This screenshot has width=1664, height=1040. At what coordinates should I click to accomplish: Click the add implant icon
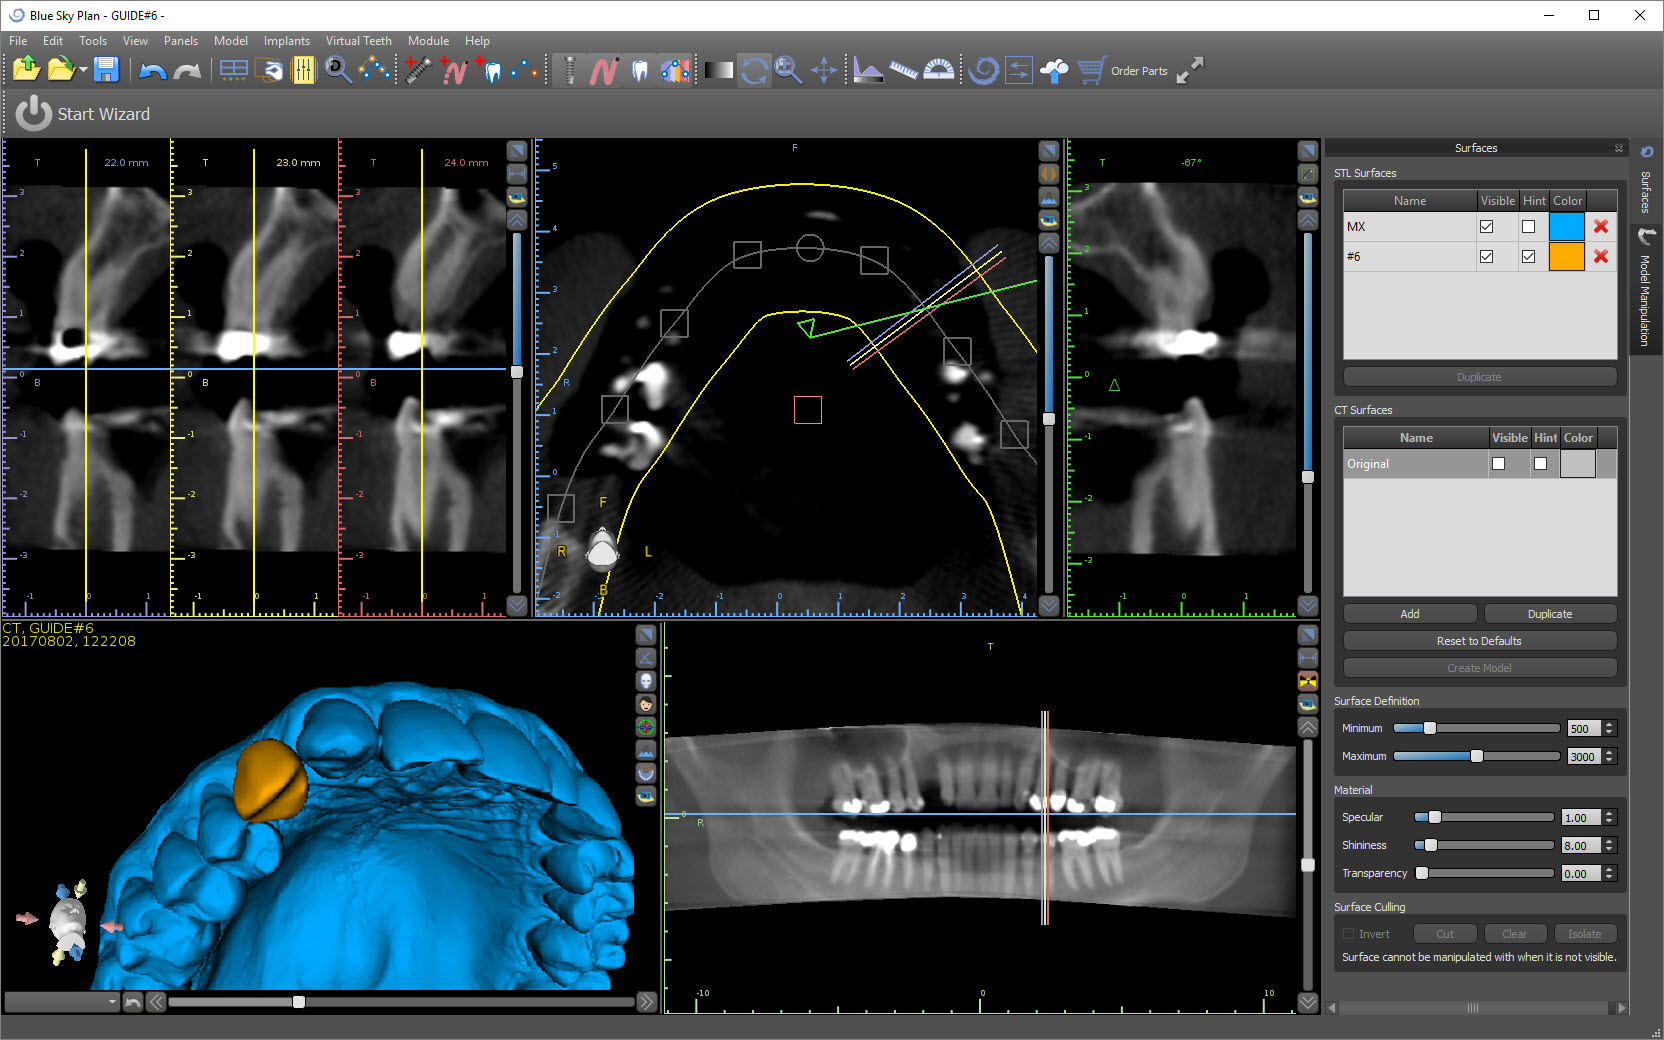(418, 70)
